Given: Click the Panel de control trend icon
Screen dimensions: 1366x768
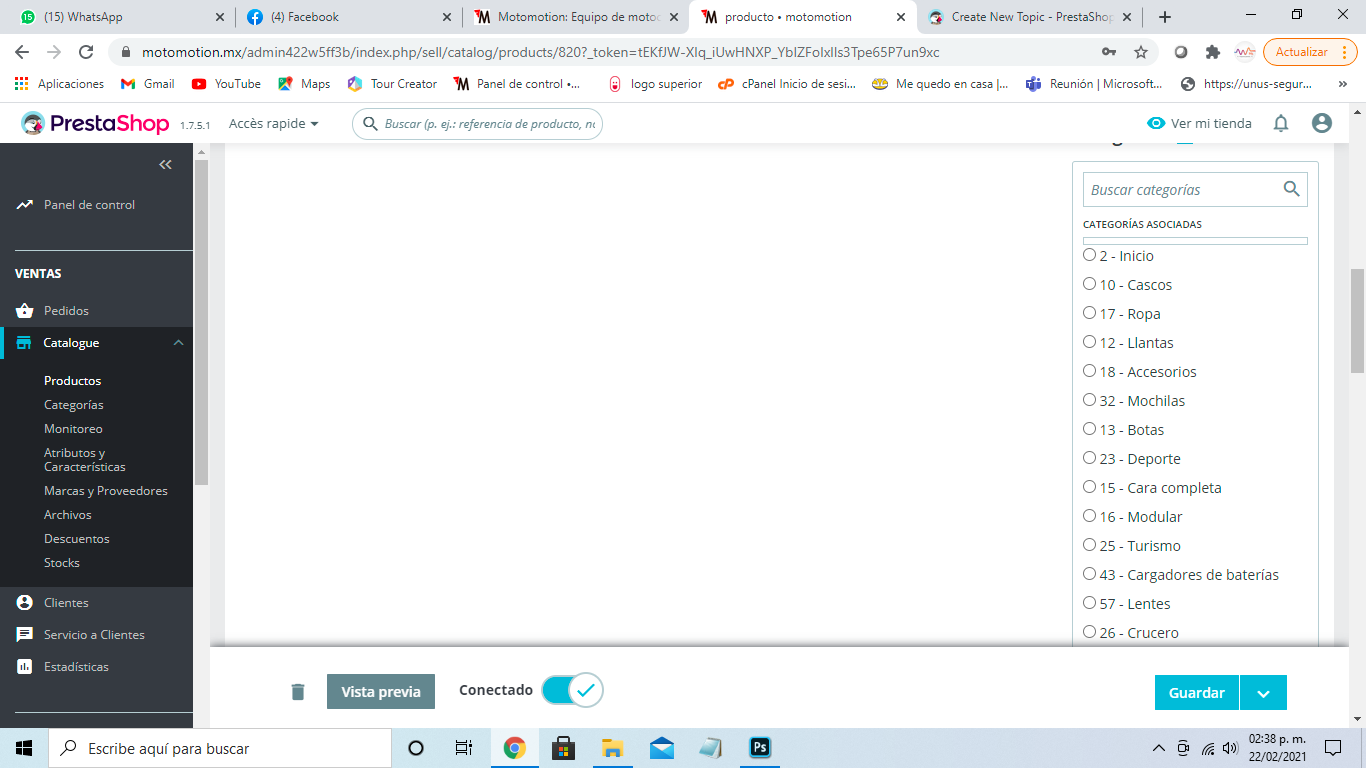Looking at the screenshot, I should [x=25, y=205].
